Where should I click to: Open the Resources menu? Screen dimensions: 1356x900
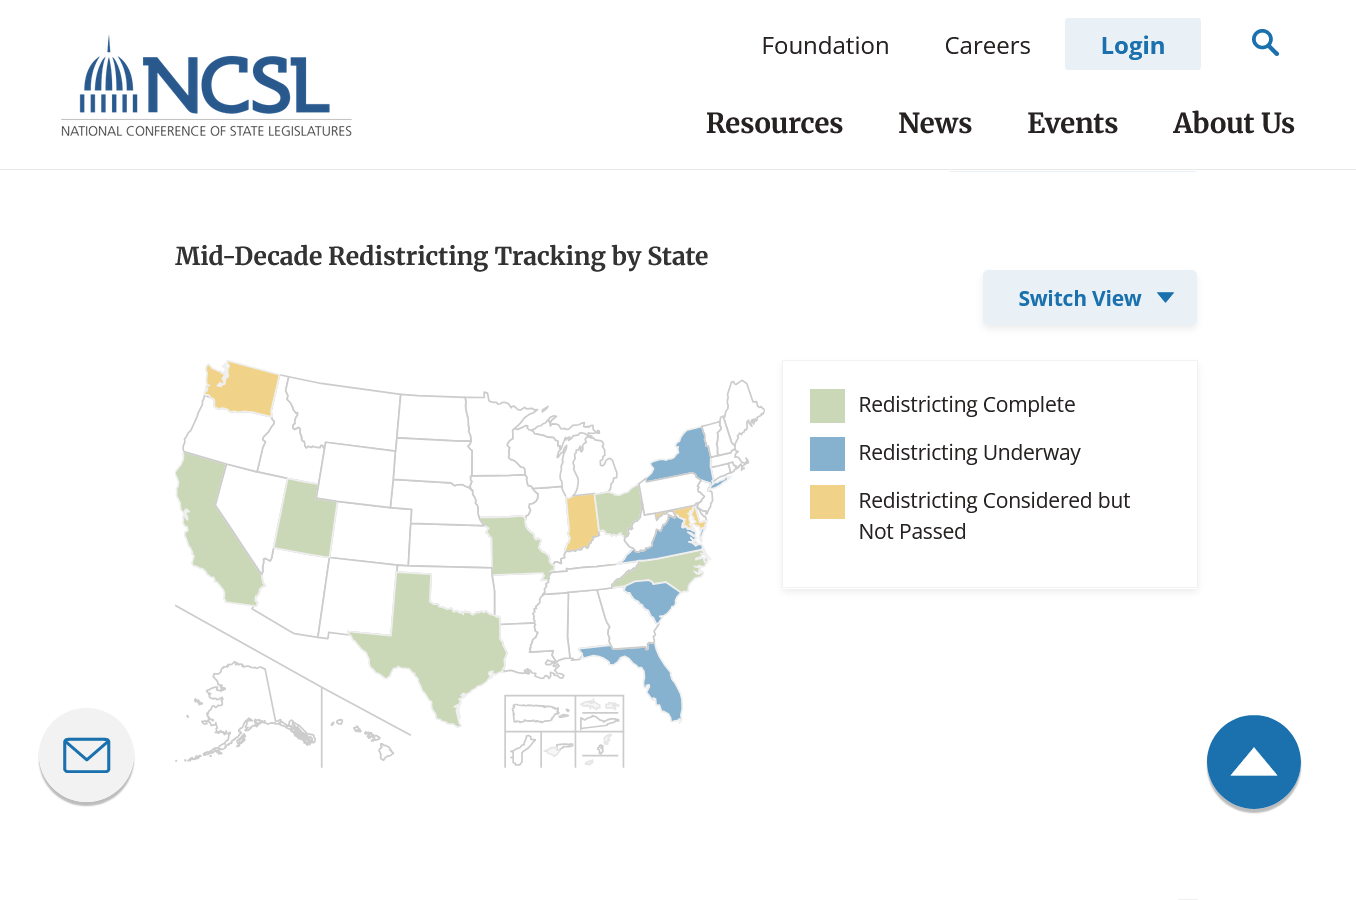pyautogui.click(x=774, y=123)
